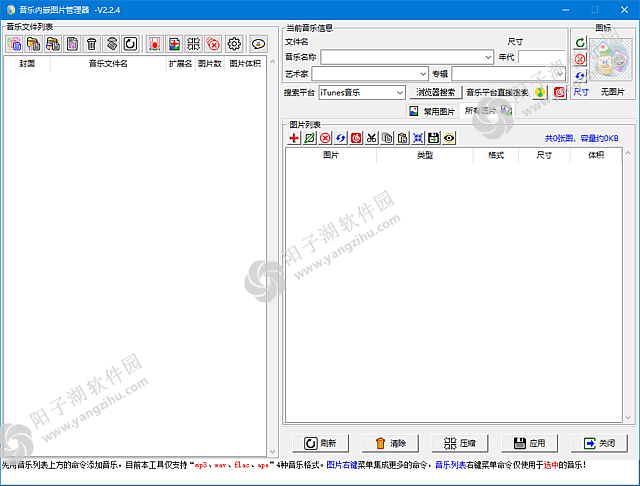This screenshot has height=486, width=640.
Task: Click the add music files icon
Action: point(14,44)
